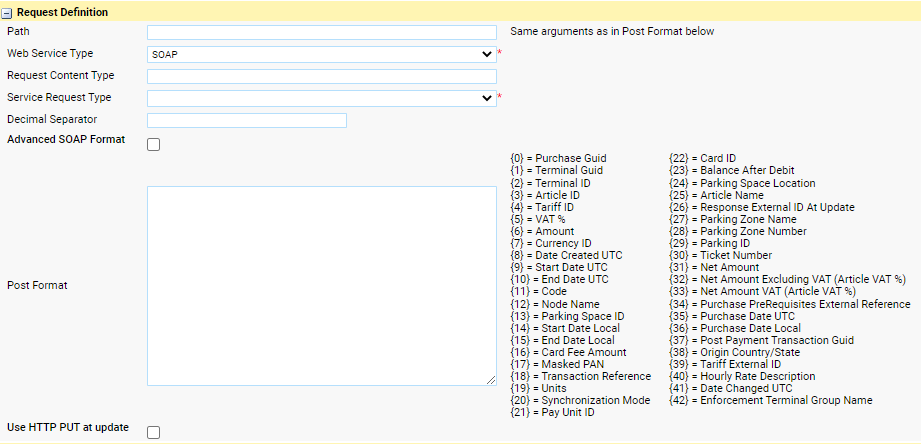The width and height of the screenshot is (921, 444).
Task: Click the '{9} = Start Date UTC' entry
Action: pyautogui.click(x=559, y=267)
